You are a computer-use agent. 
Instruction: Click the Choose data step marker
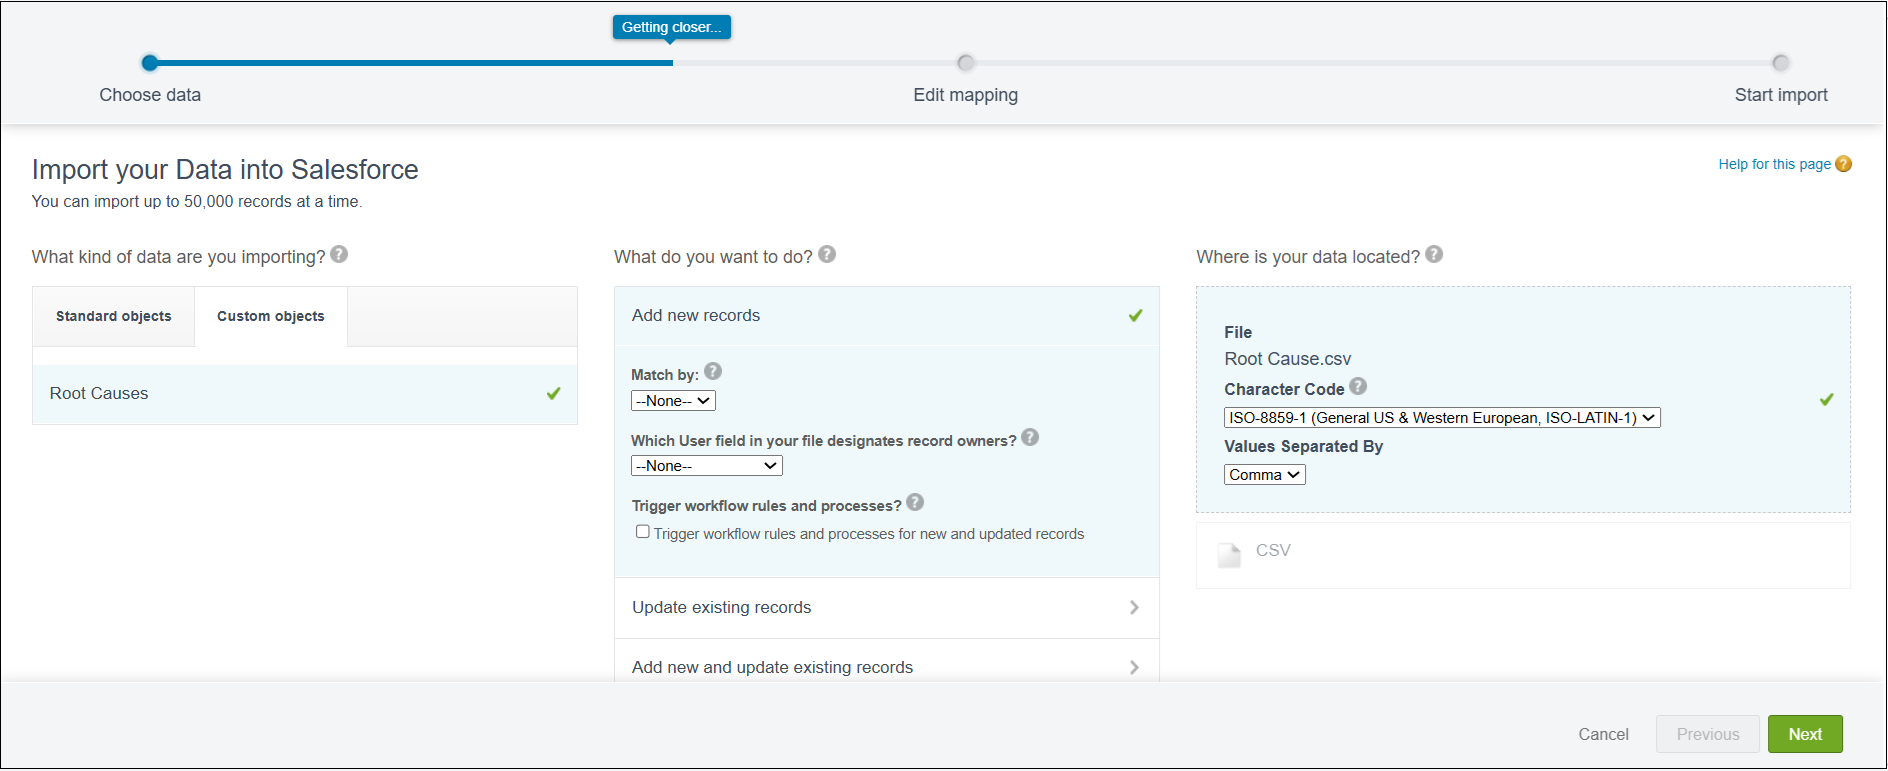150,63
